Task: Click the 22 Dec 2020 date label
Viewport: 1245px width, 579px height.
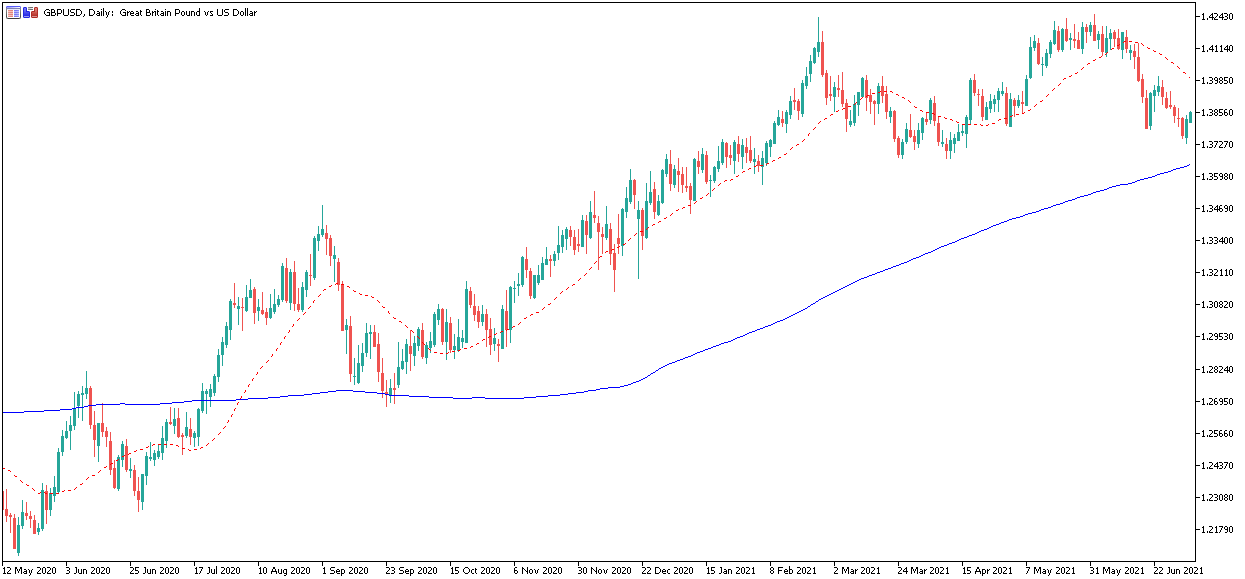Action: click(x=669, y=570)
